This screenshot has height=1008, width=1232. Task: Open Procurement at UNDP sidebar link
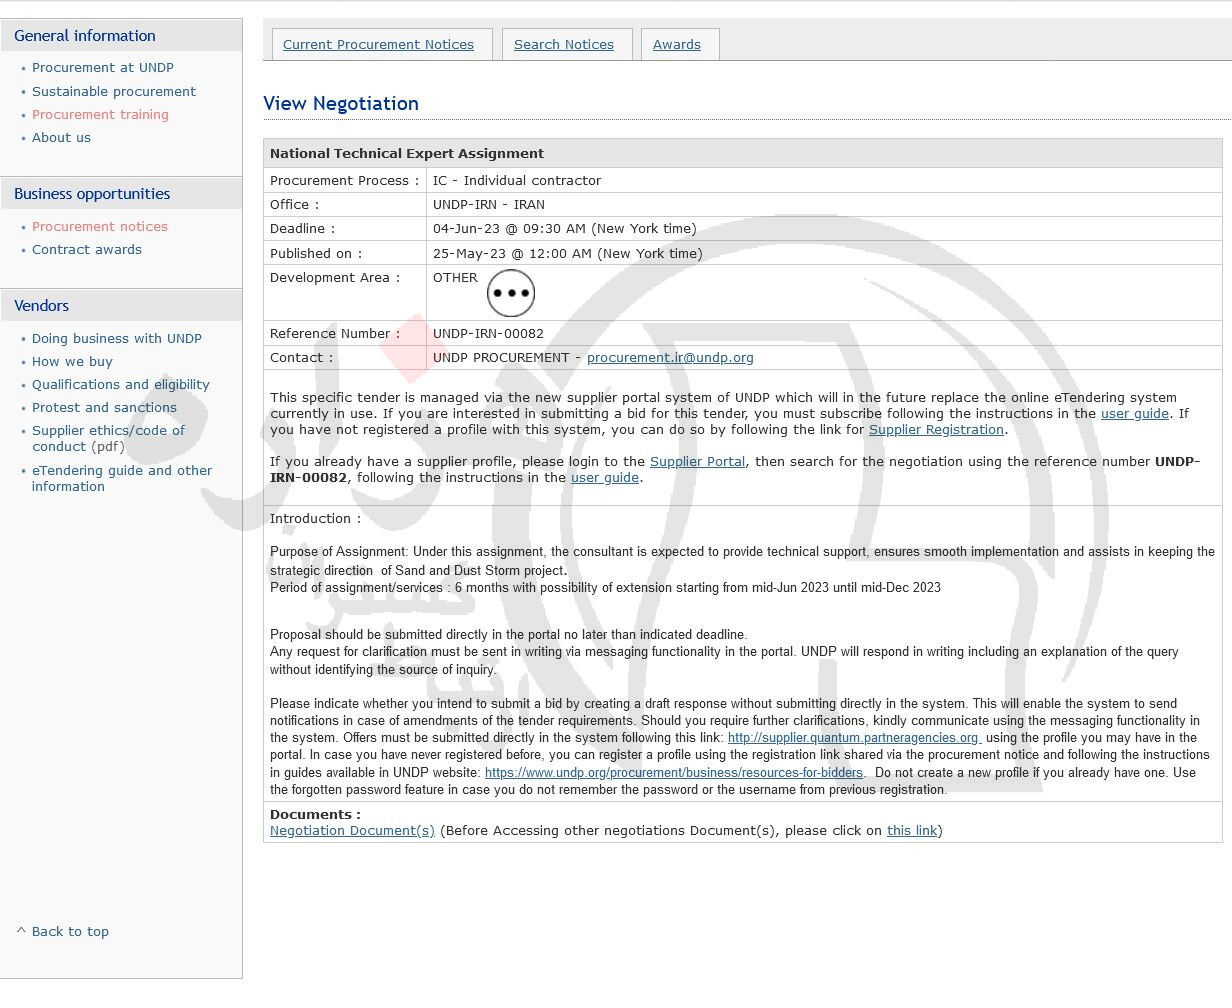click(102, 68)
